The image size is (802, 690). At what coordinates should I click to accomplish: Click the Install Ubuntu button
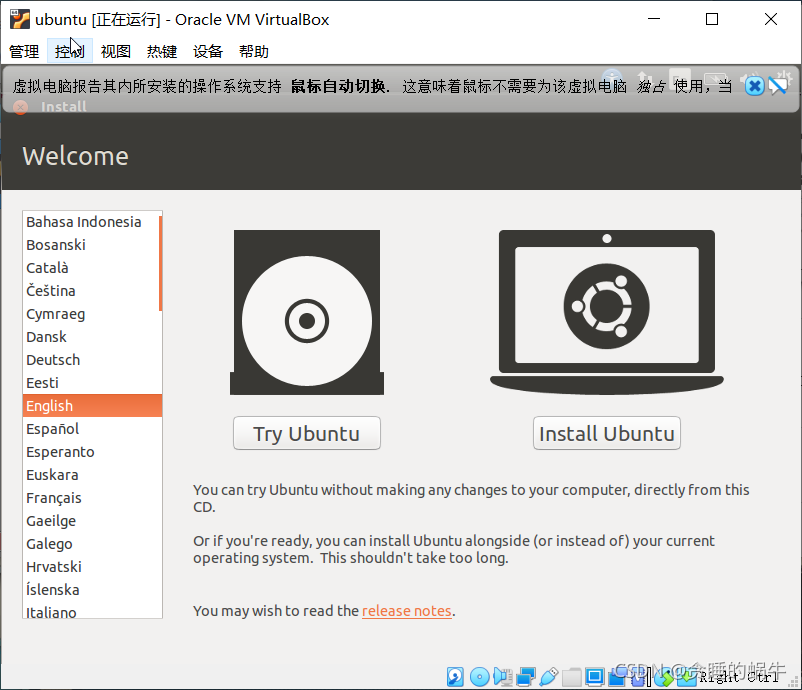607,433
